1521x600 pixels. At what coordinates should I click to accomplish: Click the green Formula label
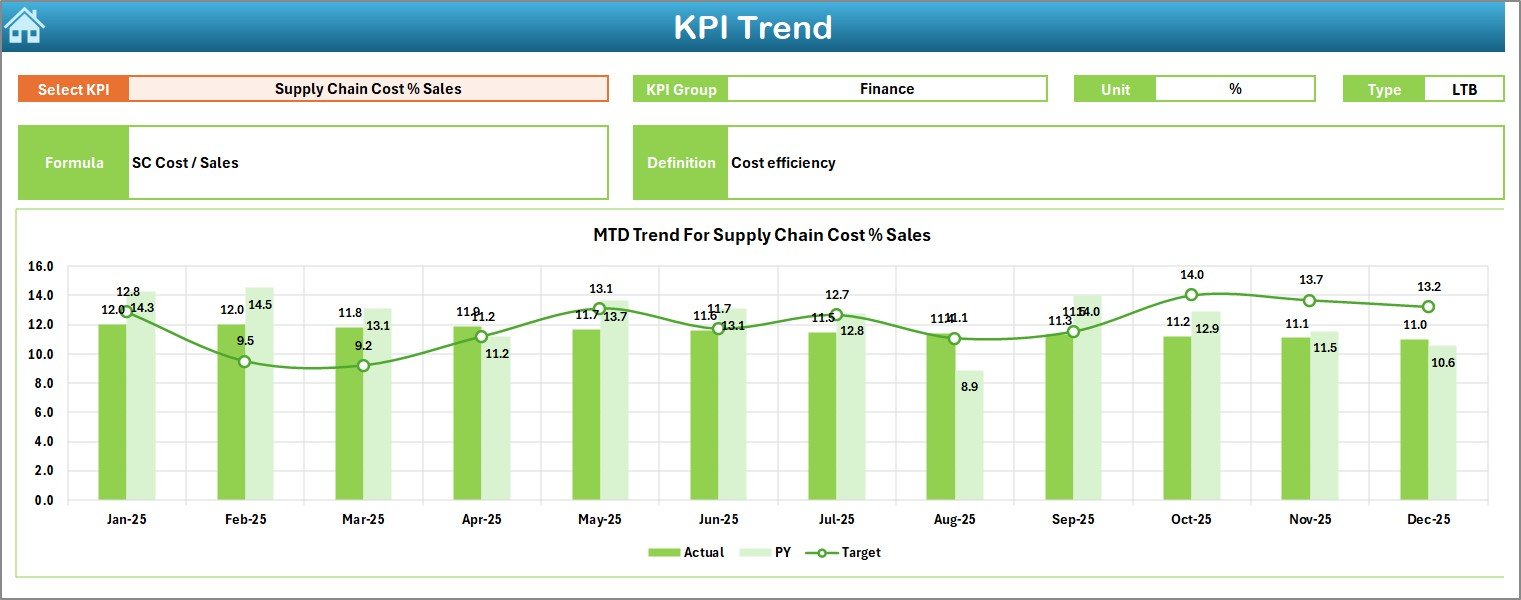pyautogui.click(x=72, y=162)
